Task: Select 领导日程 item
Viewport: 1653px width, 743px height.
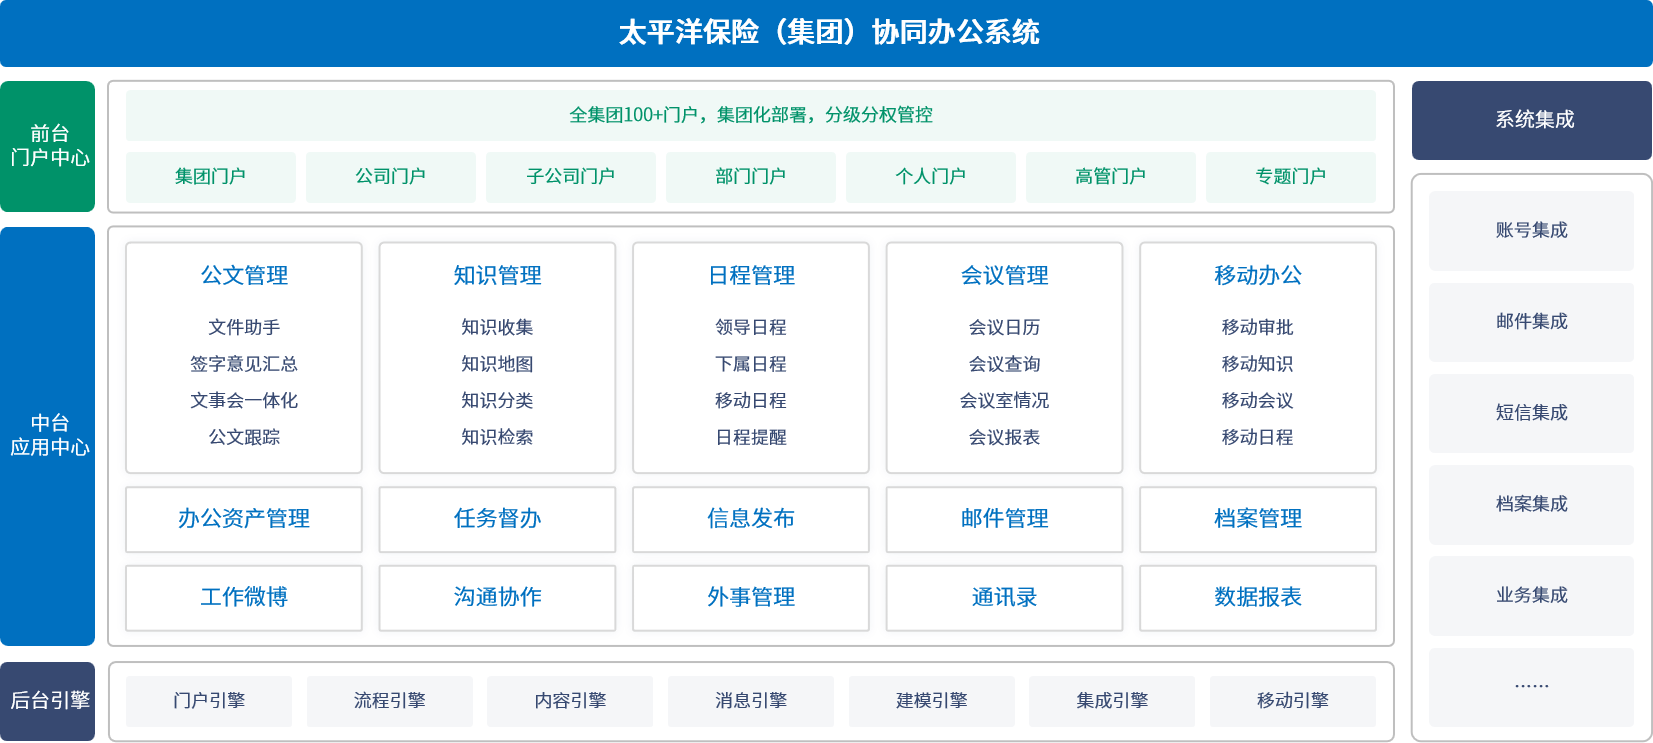Action: click(751, 327)
